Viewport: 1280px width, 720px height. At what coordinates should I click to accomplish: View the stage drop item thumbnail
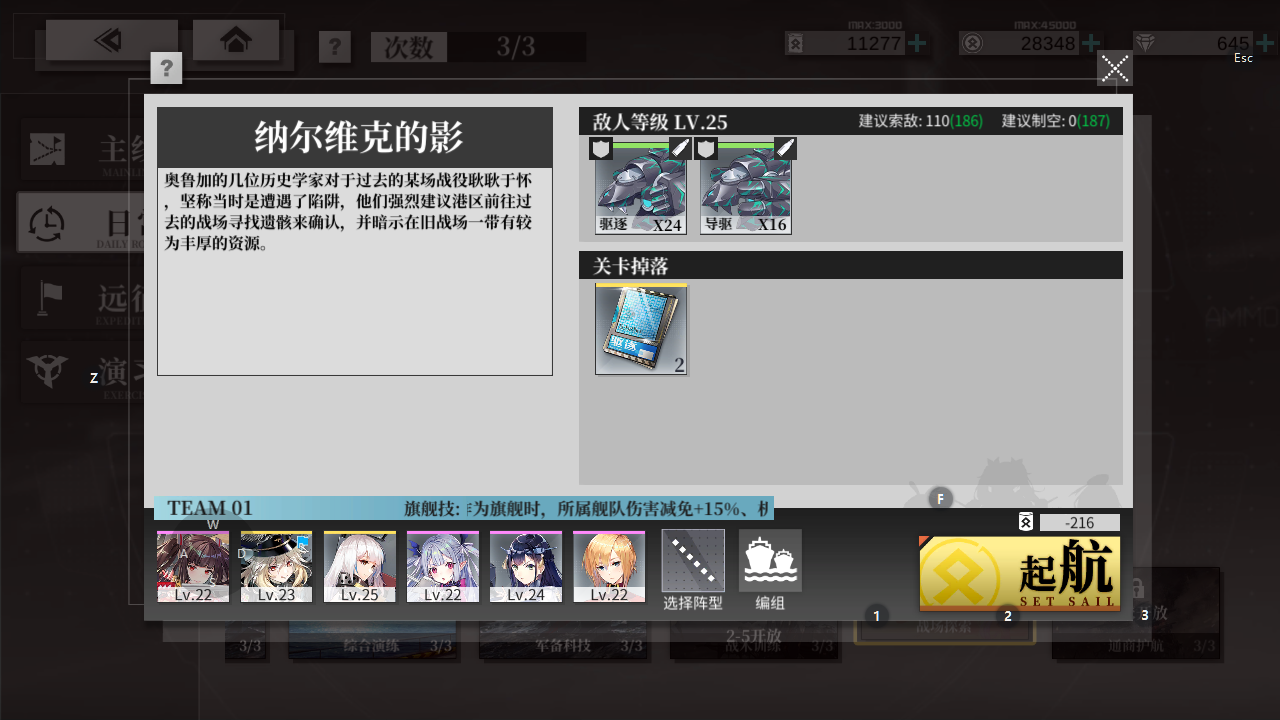(641, 329)
